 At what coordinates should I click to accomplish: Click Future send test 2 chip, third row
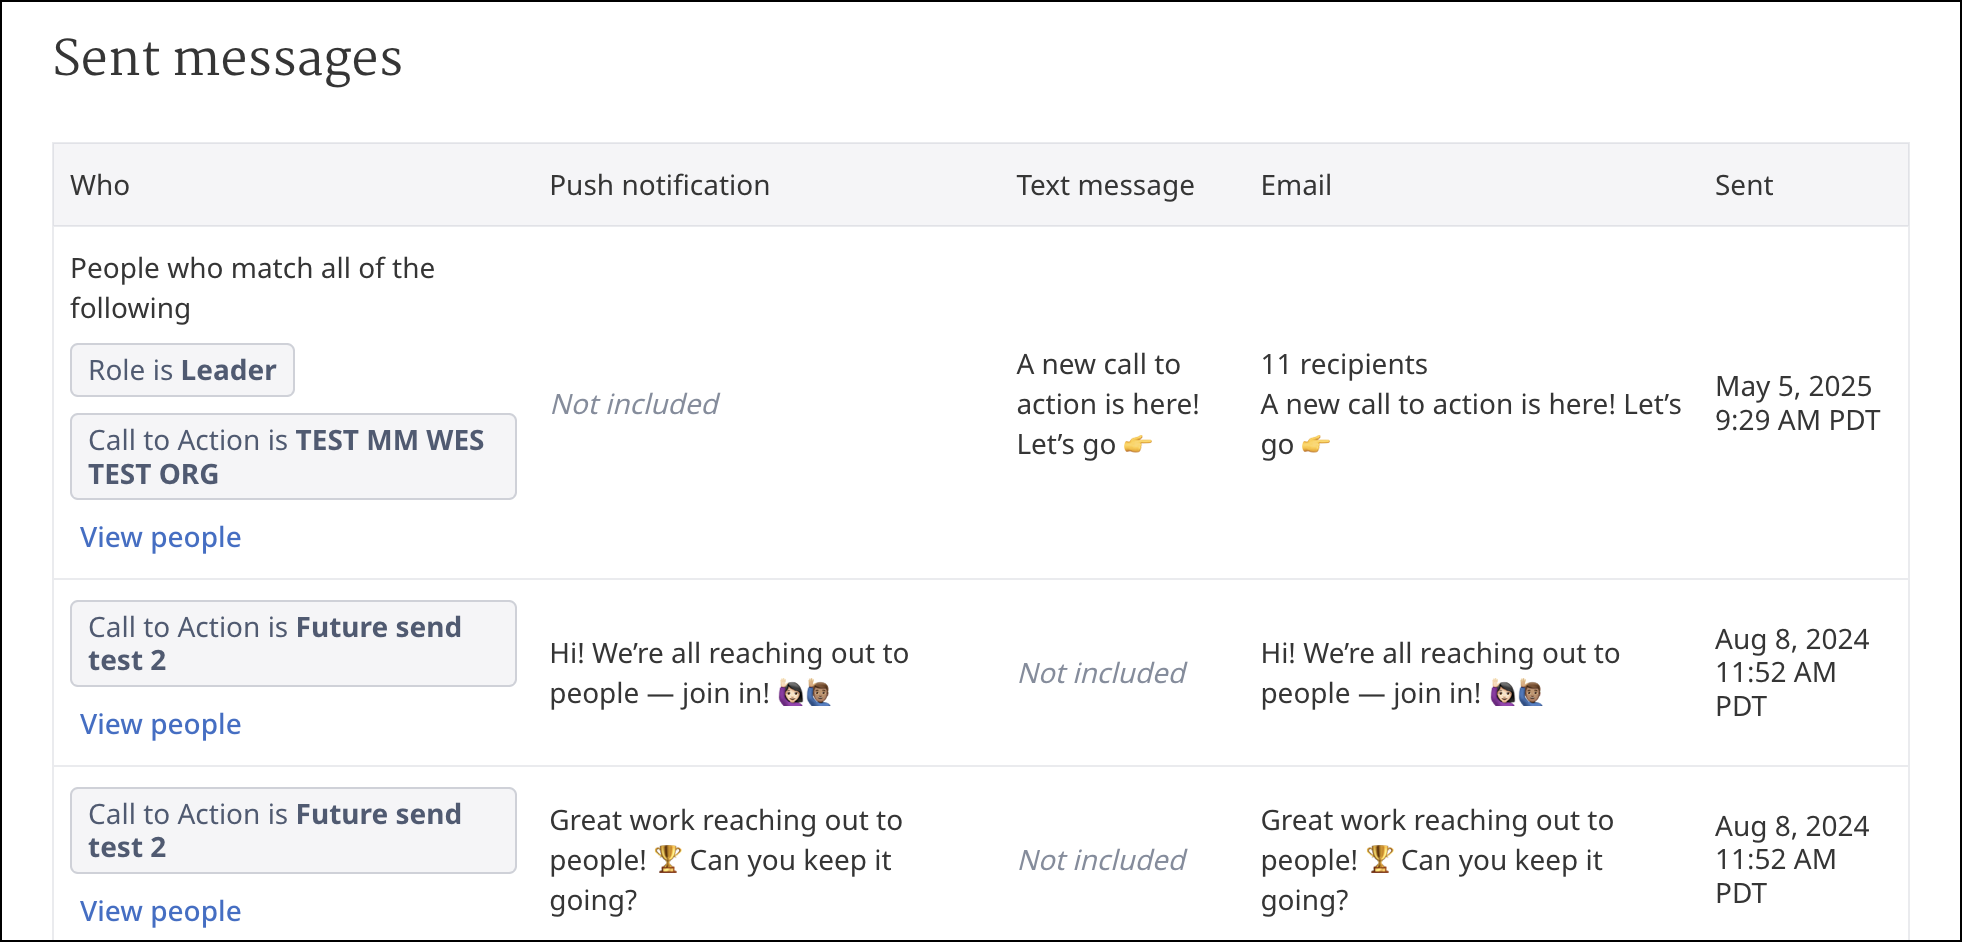tap(293, 831)
